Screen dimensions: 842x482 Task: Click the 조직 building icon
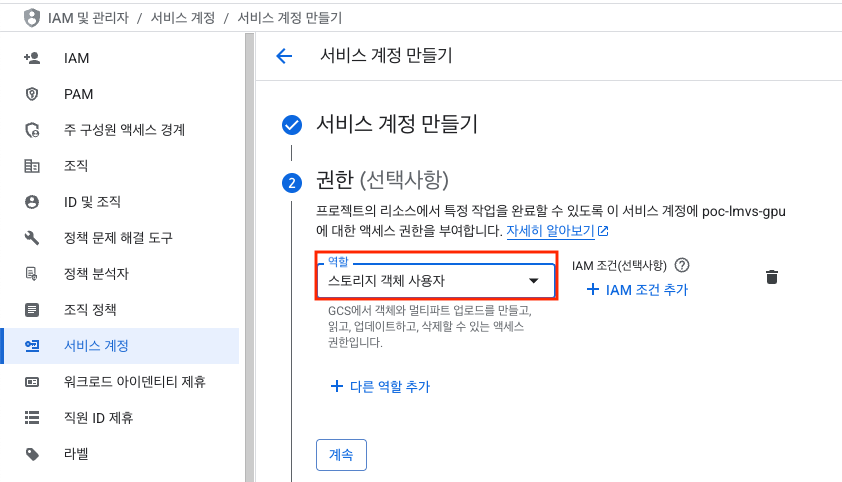32,166
